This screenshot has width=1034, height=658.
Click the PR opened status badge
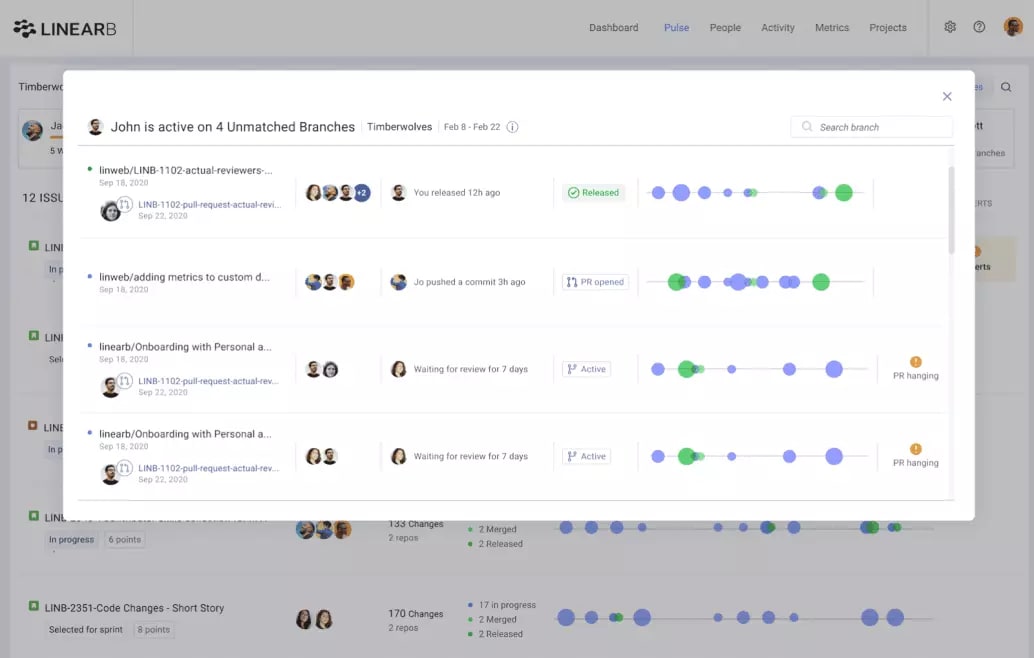(x=595, y=282)
